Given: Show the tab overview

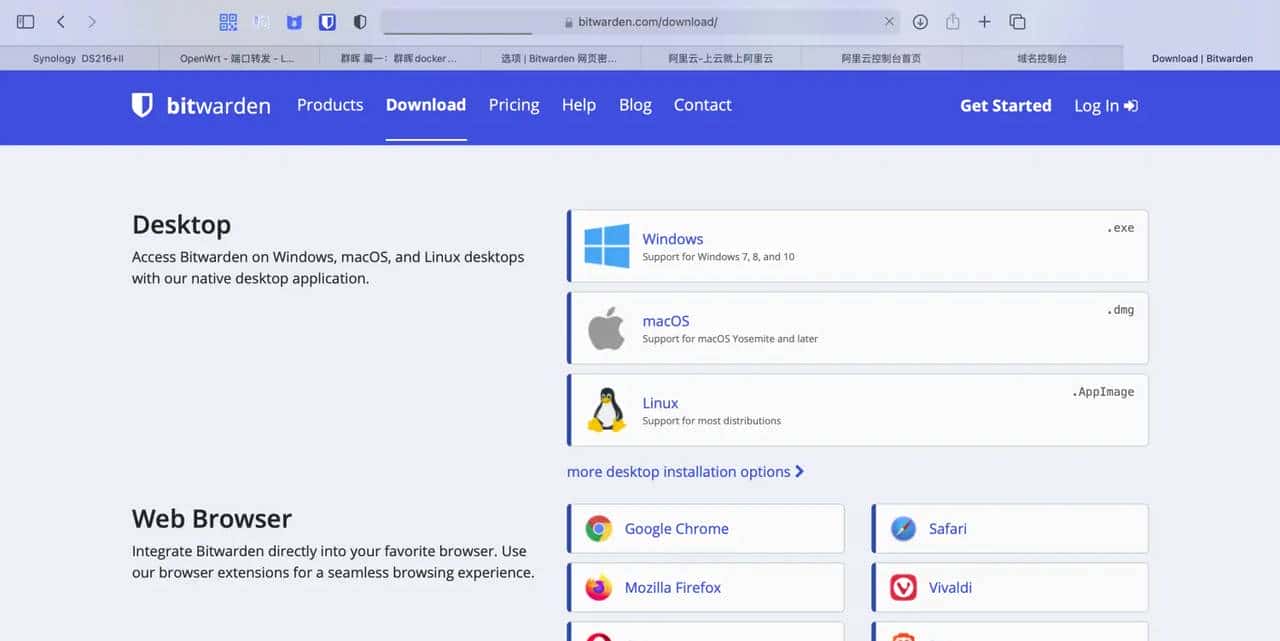Looking at the screenshot, I should coord(1018,22).
